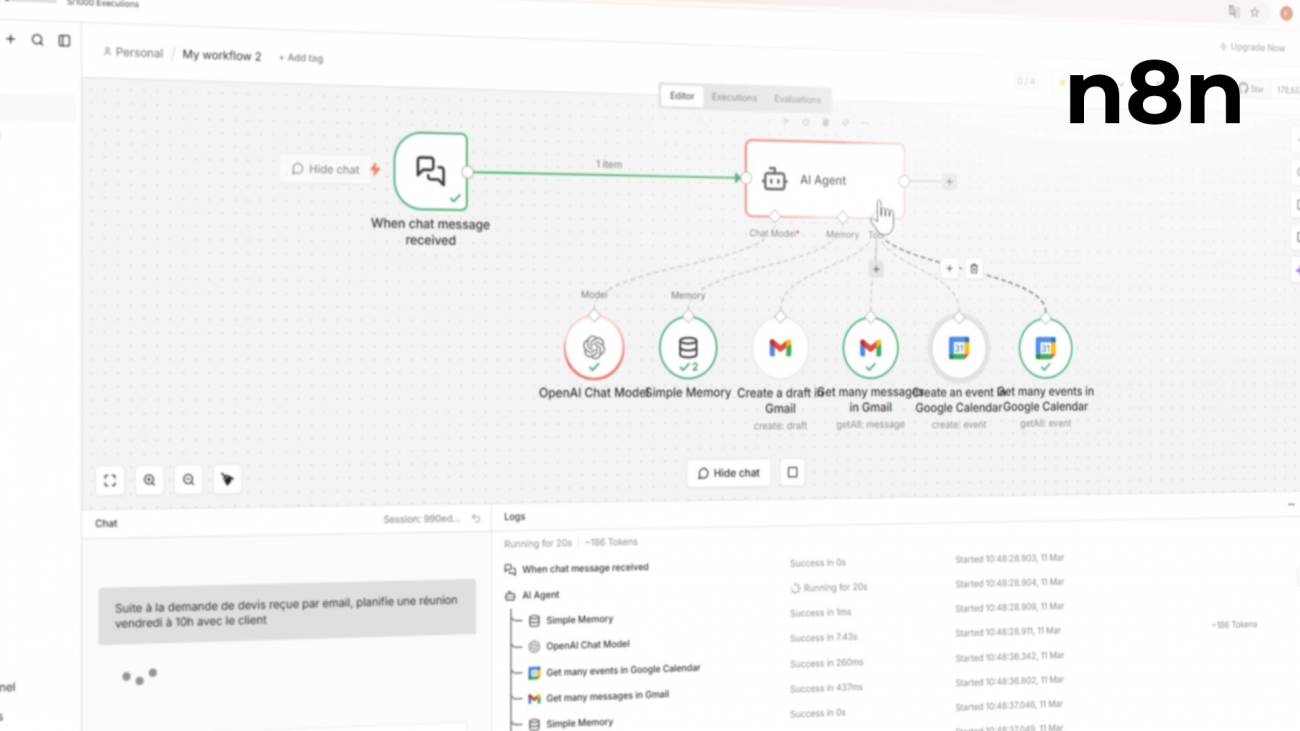This screenshot has height=731, width=1300.
Task: Zoom in on the workflow canvas
Action: 149,480
